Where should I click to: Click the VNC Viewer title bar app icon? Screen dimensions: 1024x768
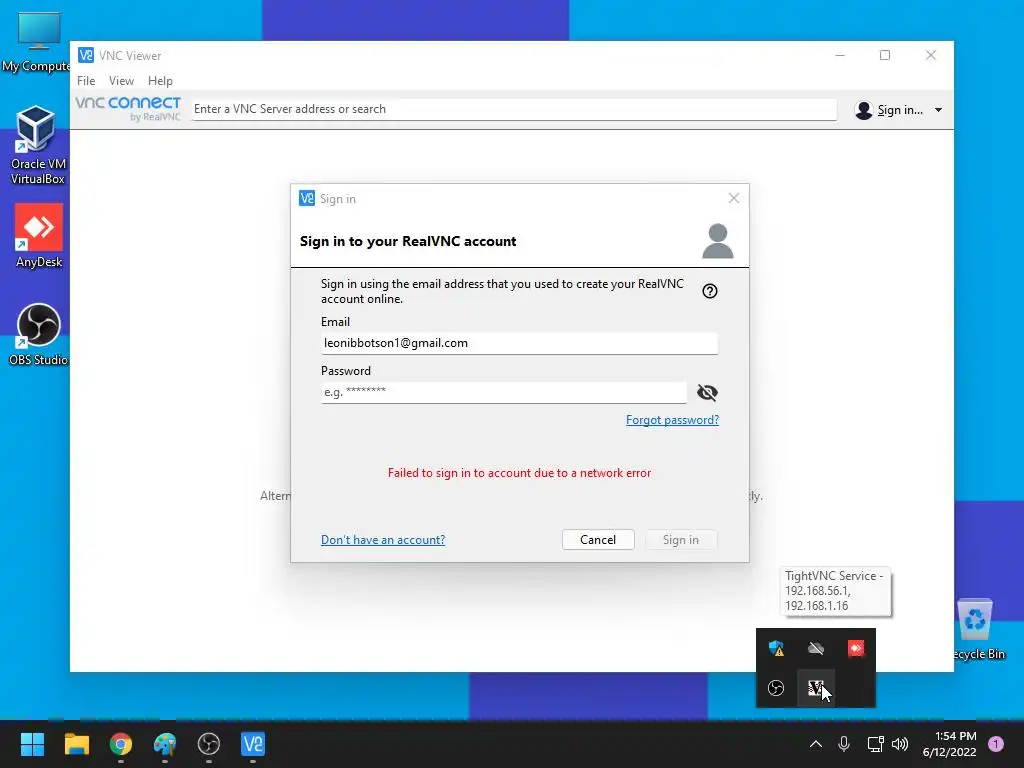[x=86, y=55]
